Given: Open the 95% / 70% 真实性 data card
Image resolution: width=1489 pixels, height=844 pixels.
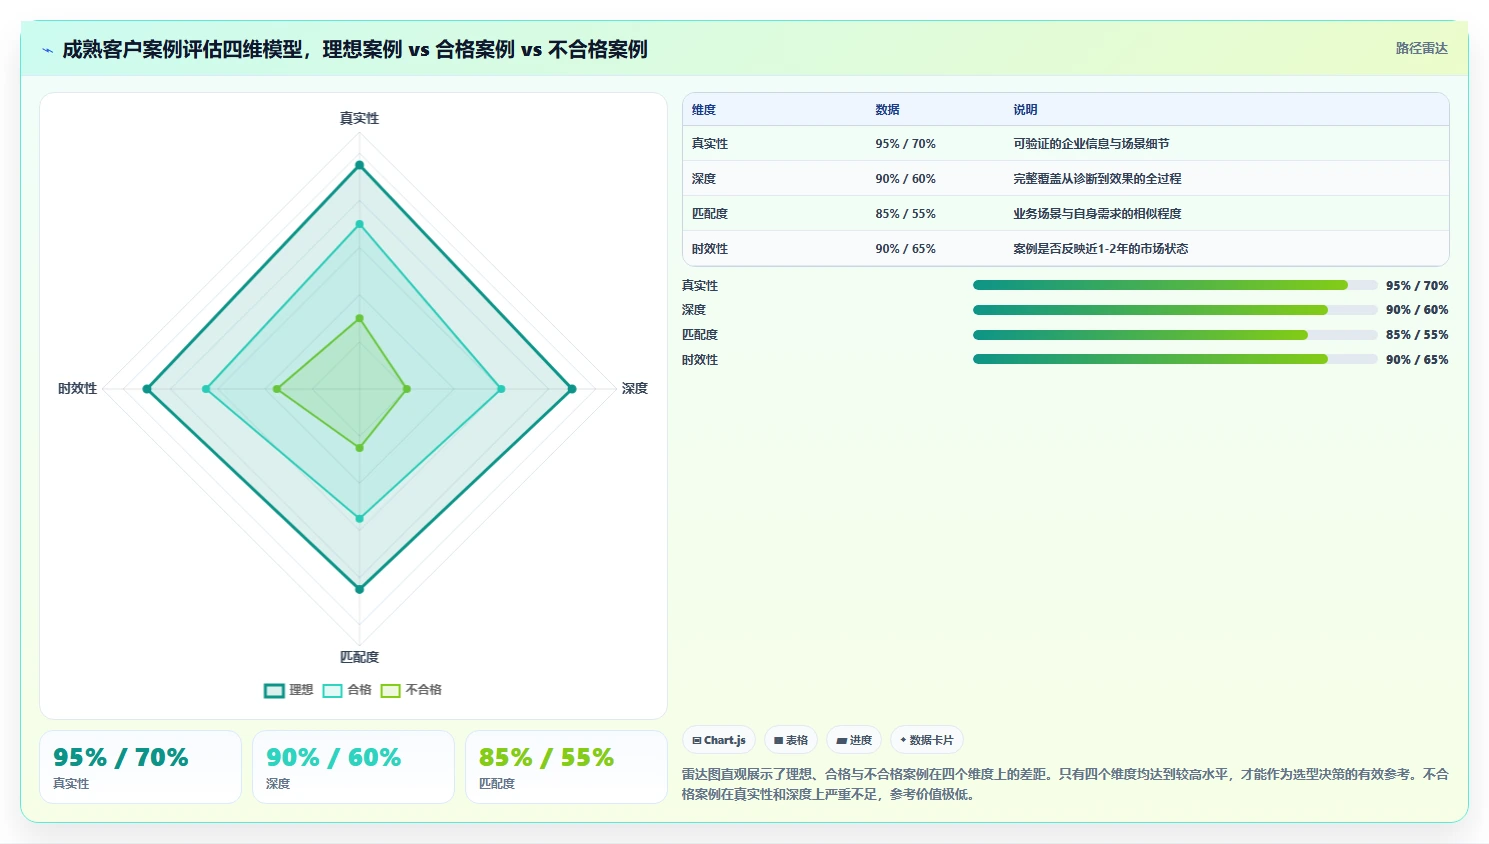Looking at the screenshot, I should pyautogui.click(x=140, y=767).
